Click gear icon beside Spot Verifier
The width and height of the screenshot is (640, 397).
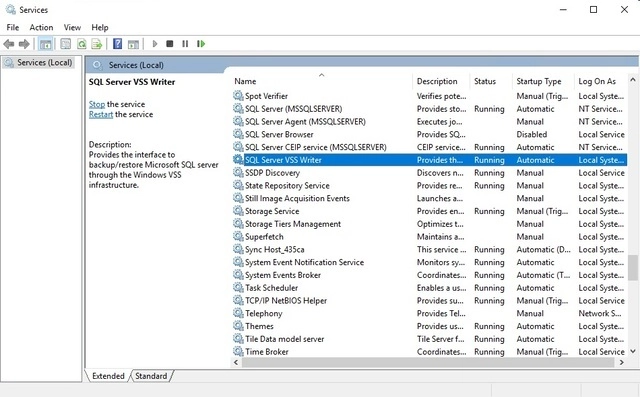(238, 96)
